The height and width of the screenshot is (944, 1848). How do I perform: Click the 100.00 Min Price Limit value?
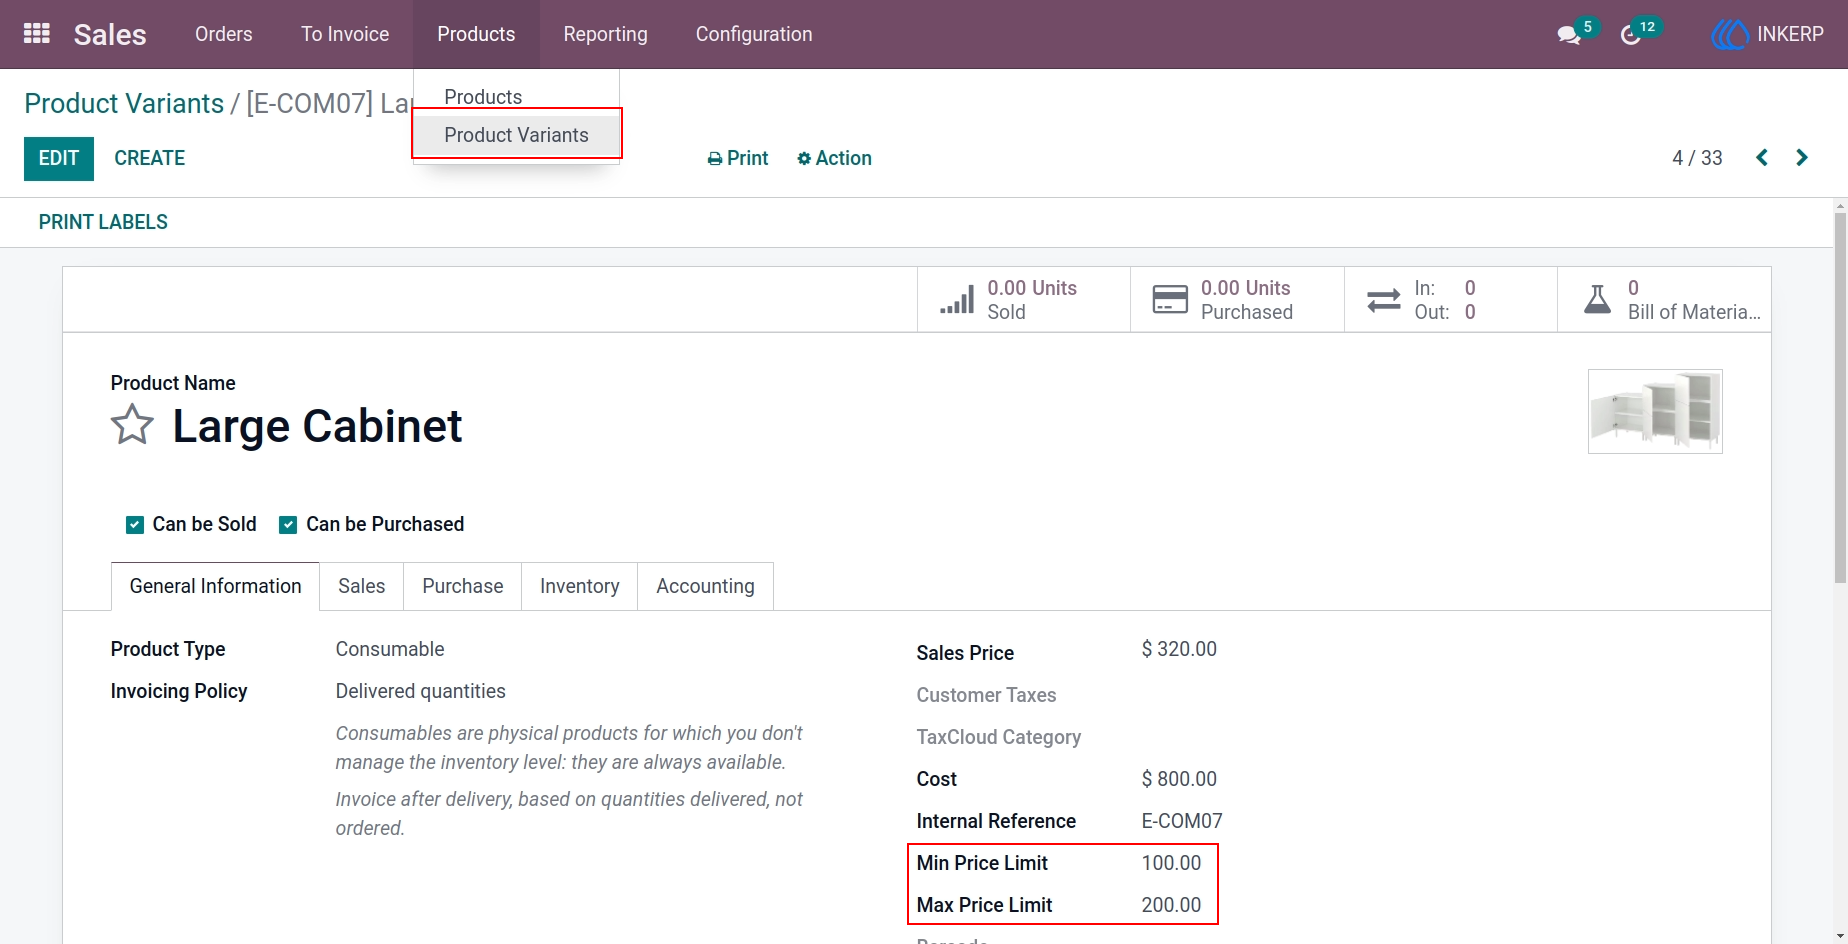tap(1171, 863)
